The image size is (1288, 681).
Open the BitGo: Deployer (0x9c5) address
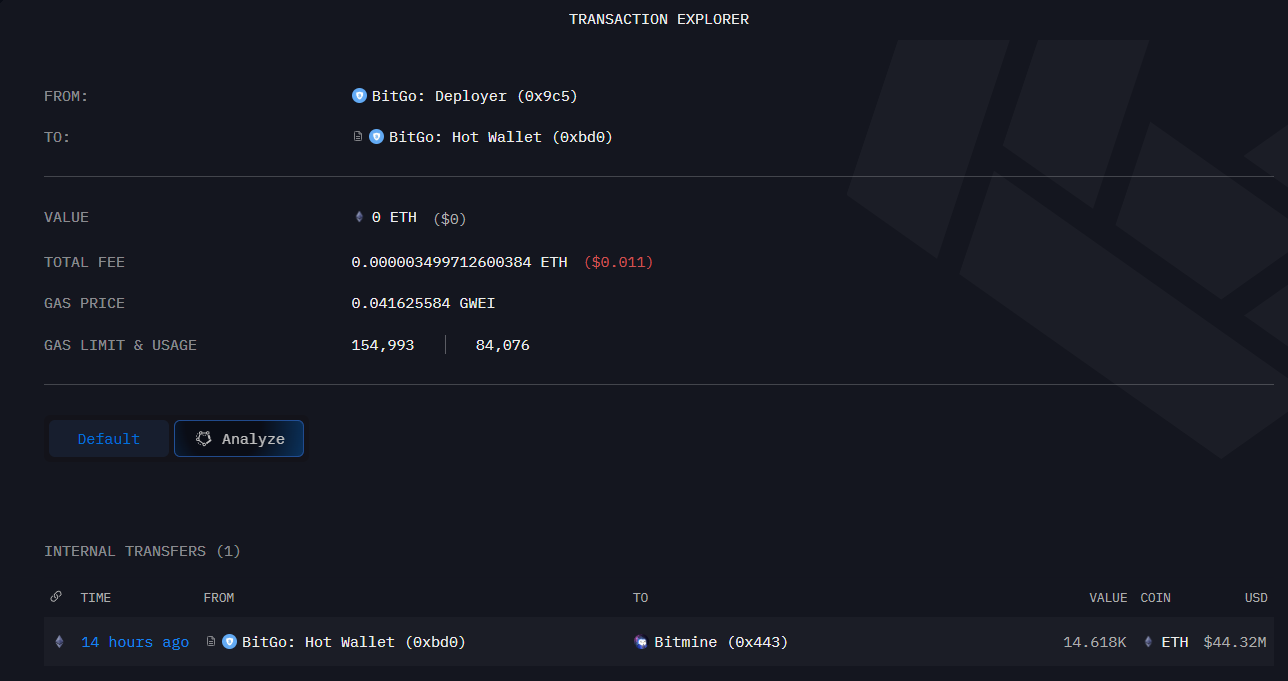[474, 96]
